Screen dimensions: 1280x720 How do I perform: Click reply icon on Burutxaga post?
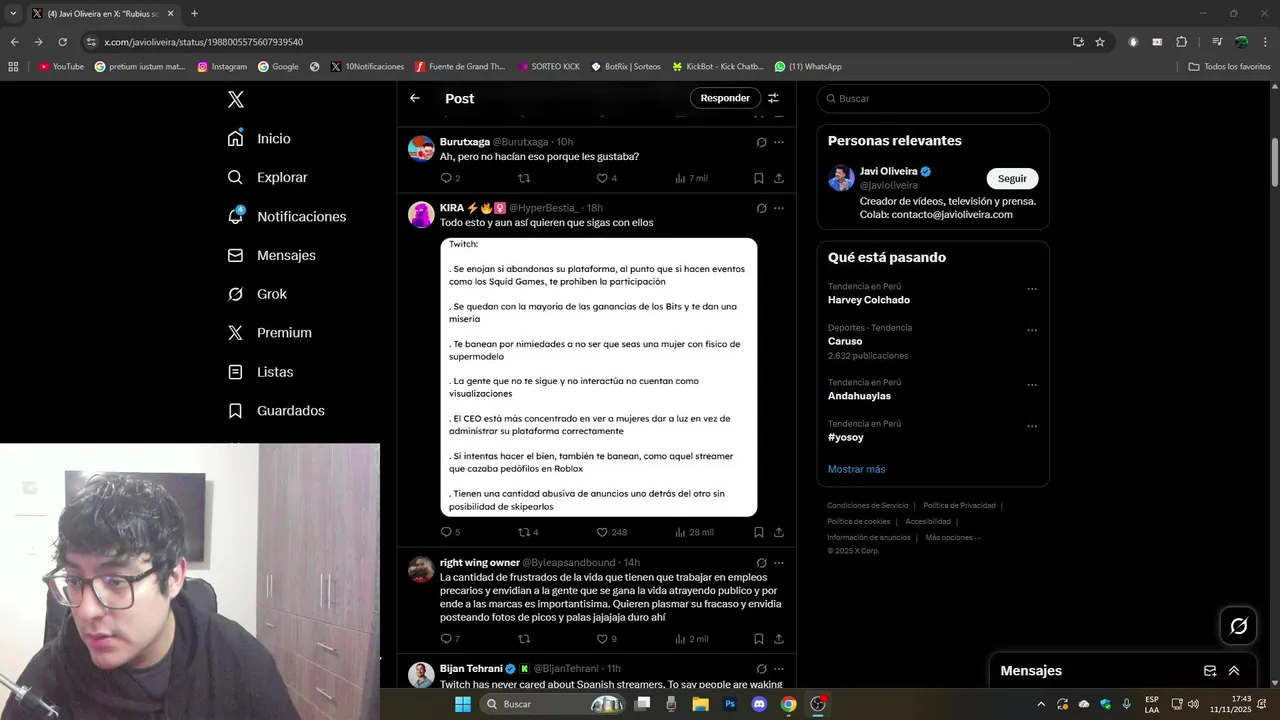coord(446,178)
